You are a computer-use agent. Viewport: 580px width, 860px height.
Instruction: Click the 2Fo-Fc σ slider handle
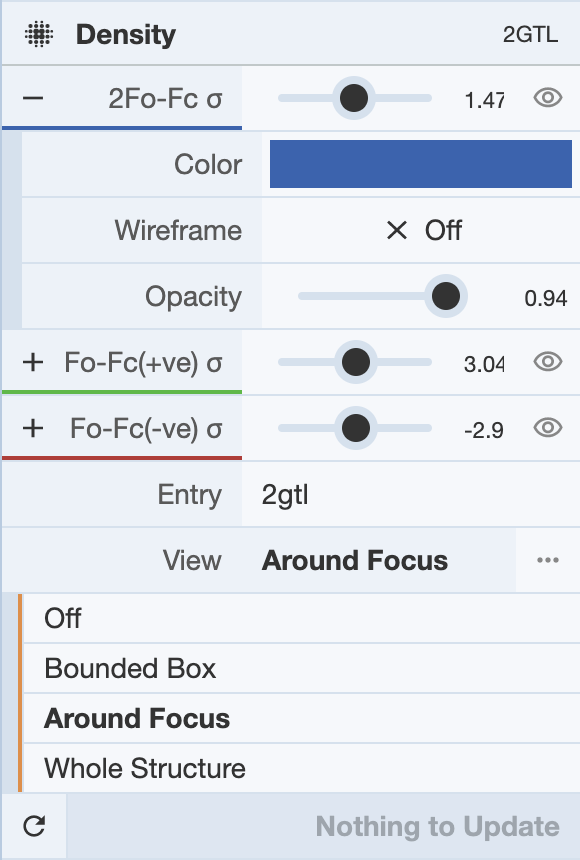tap(354, 98)
